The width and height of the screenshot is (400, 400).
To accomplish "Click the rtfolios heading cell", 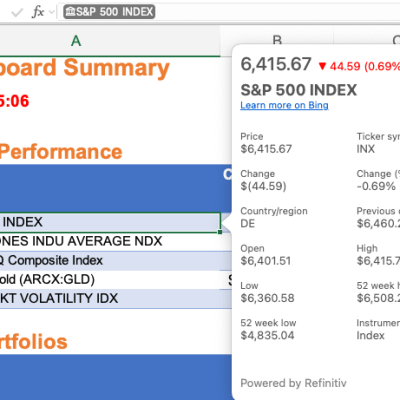I will pyautogui.click(x=34, y=342).
